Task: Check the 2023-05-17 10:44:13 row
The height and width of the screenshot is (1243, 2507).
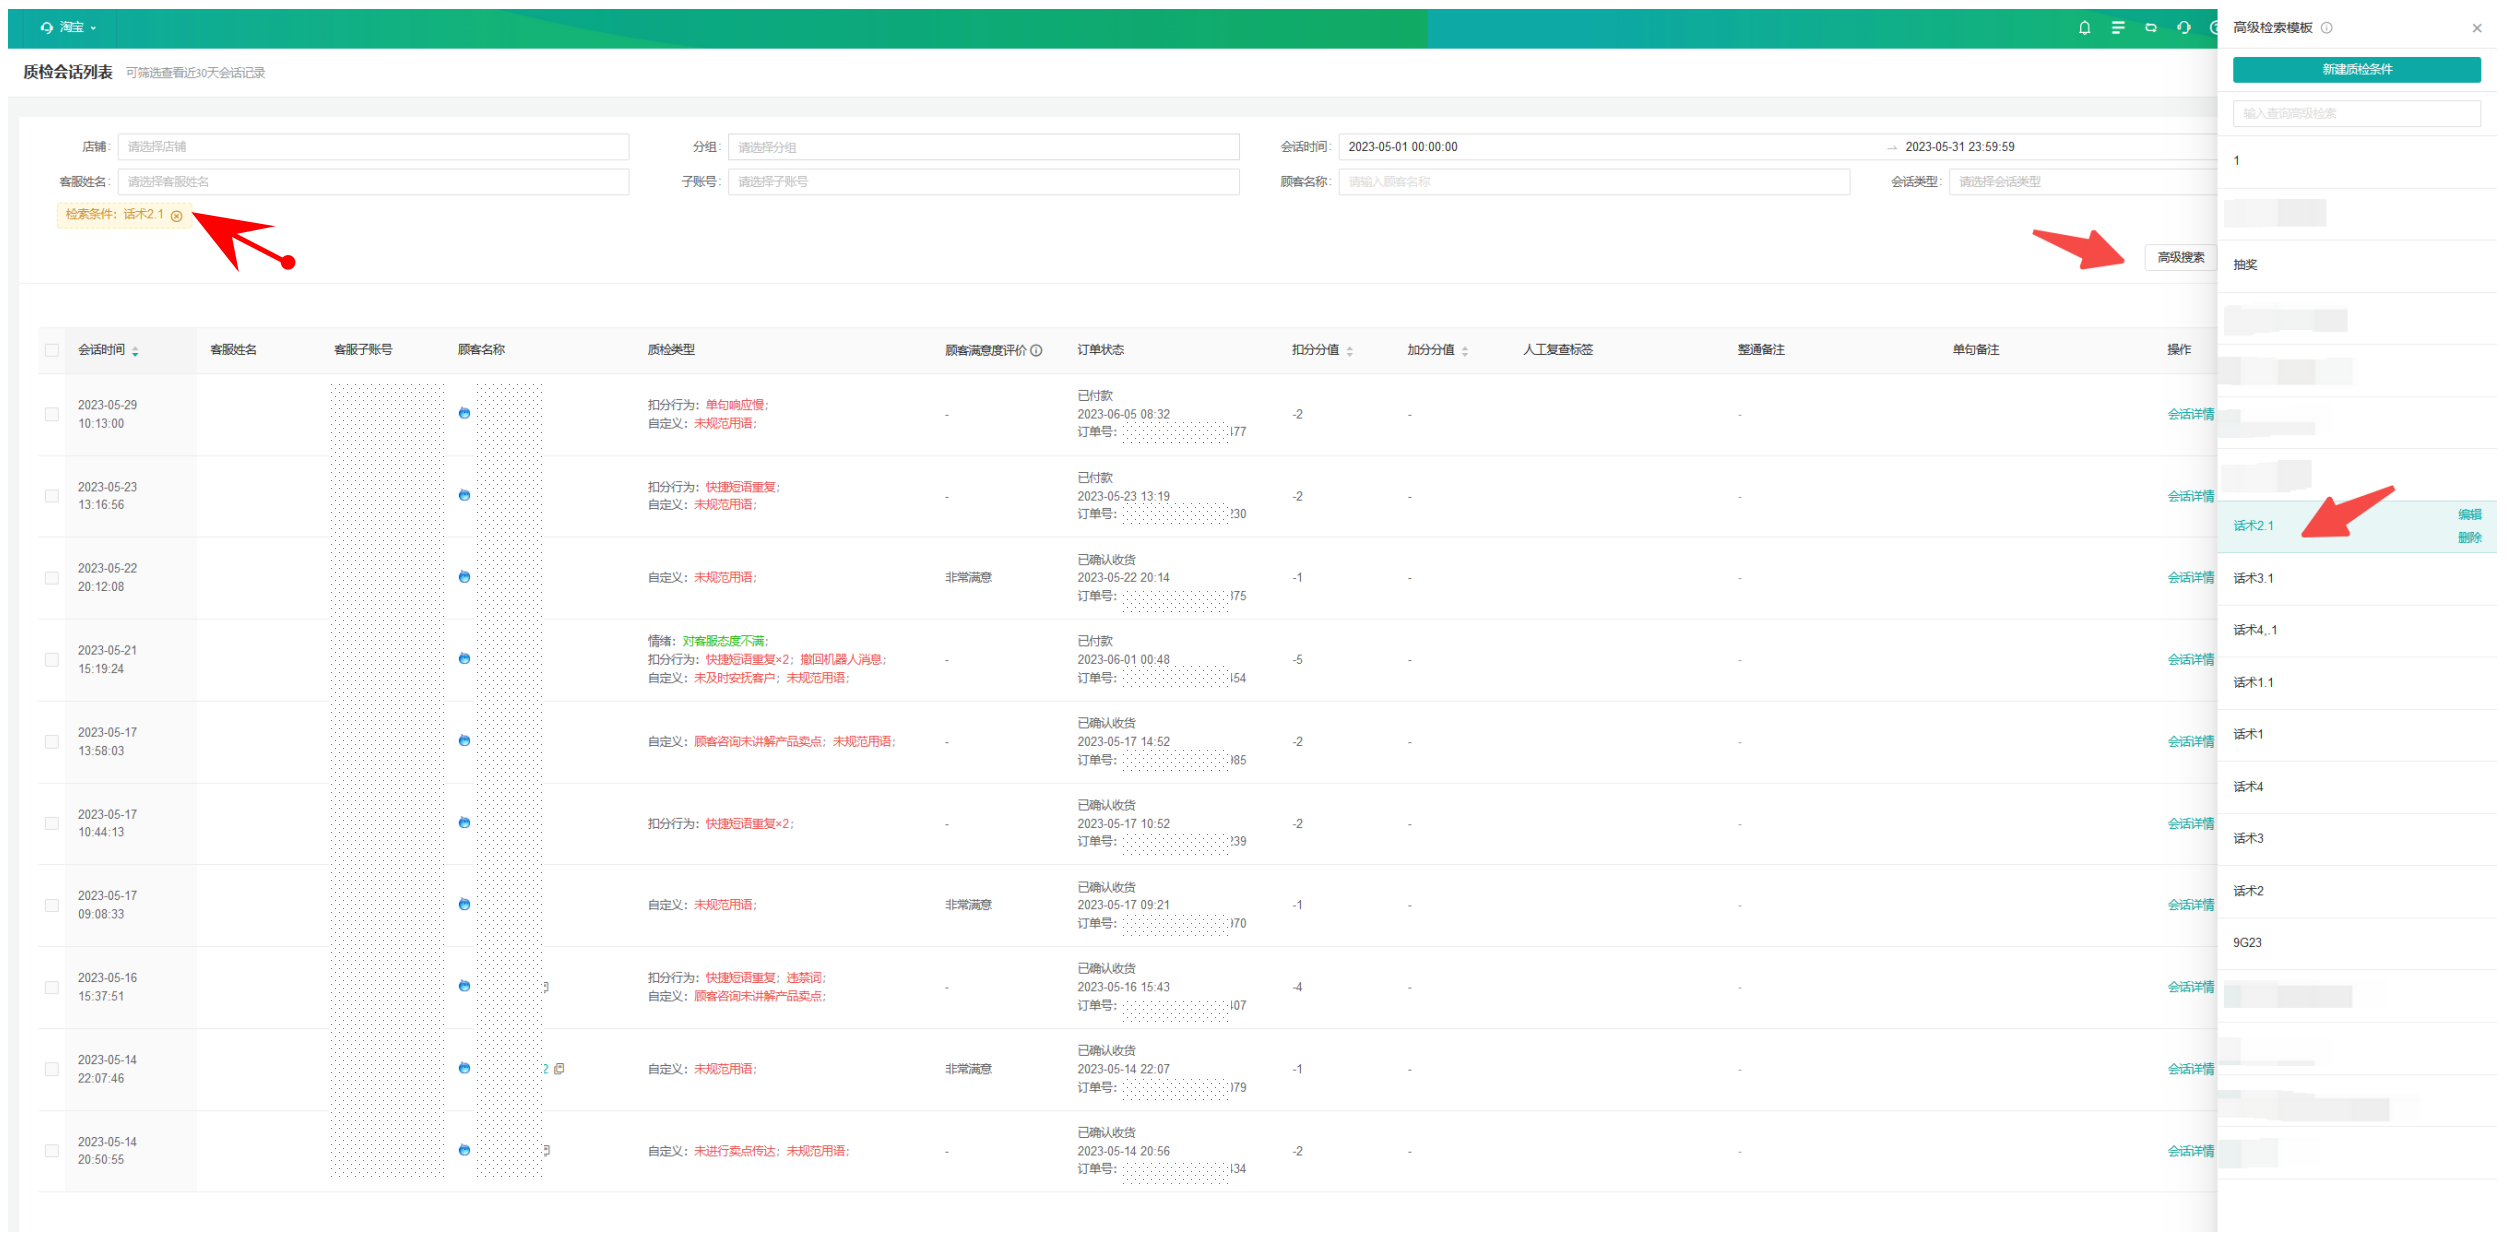Action: [52, 824]
